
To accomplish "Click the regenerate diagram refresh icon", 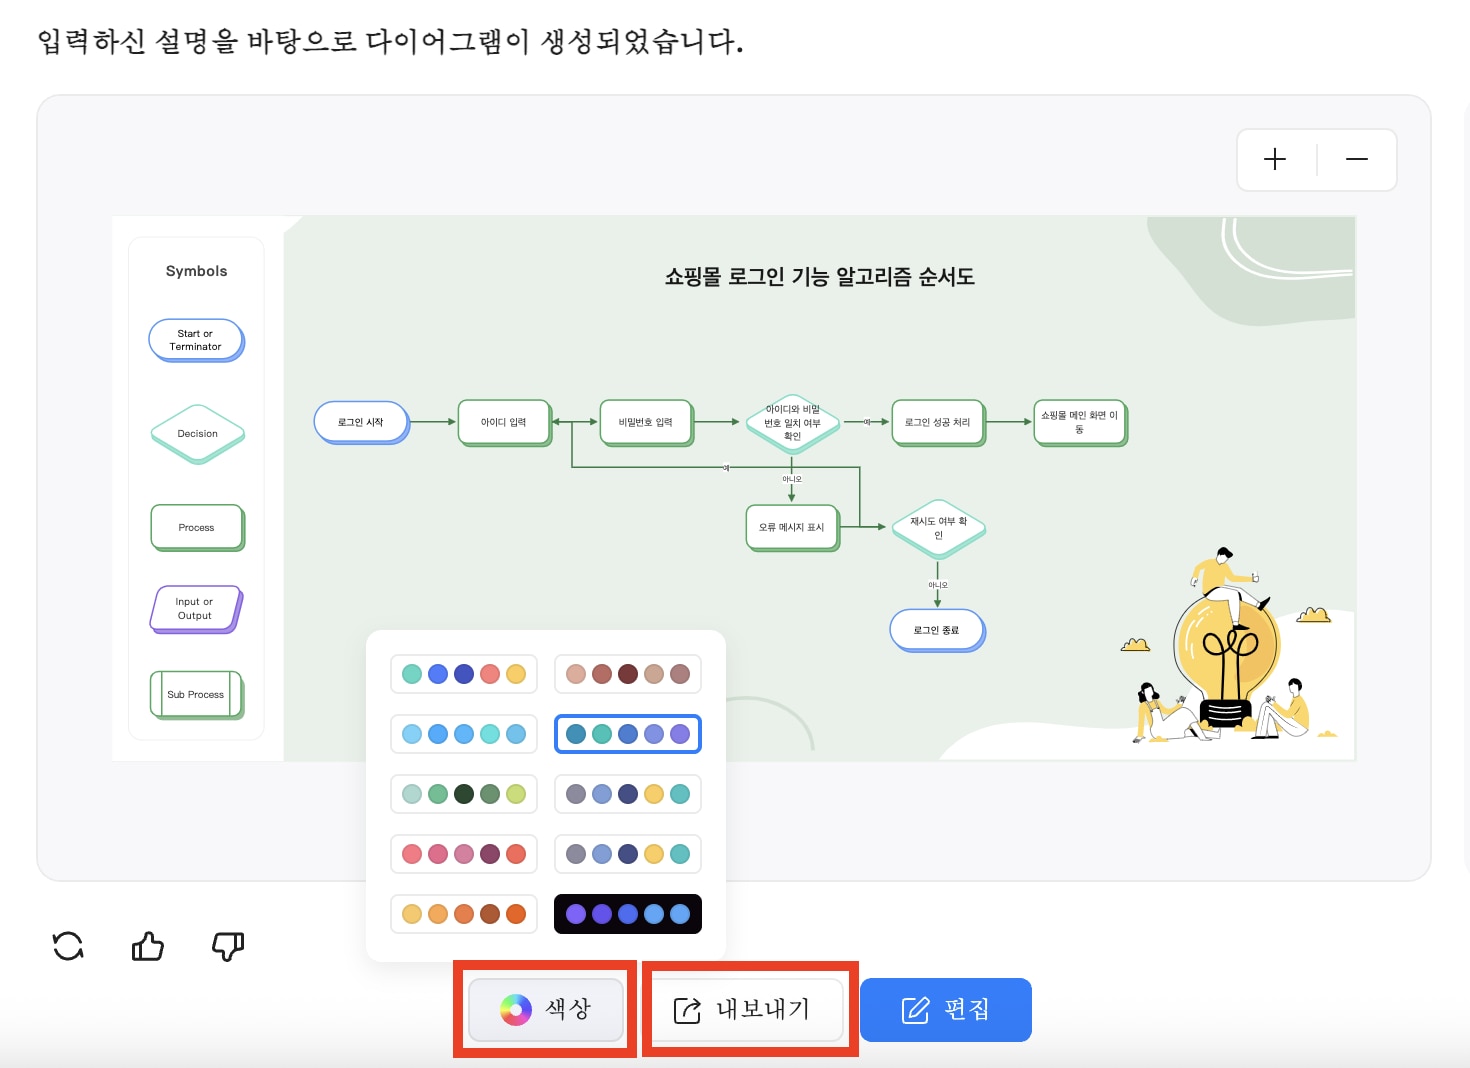I will click(x=68, y=946).
